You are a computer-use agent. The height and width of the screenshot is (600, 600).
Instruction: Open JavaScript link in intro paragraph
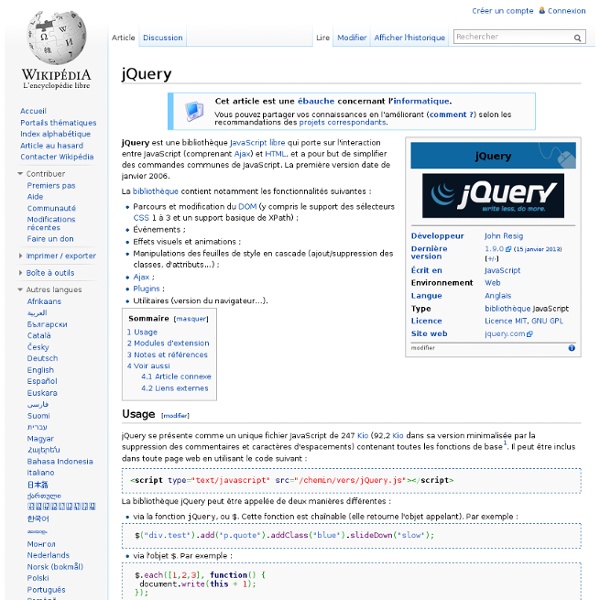[x=248, y=143]
